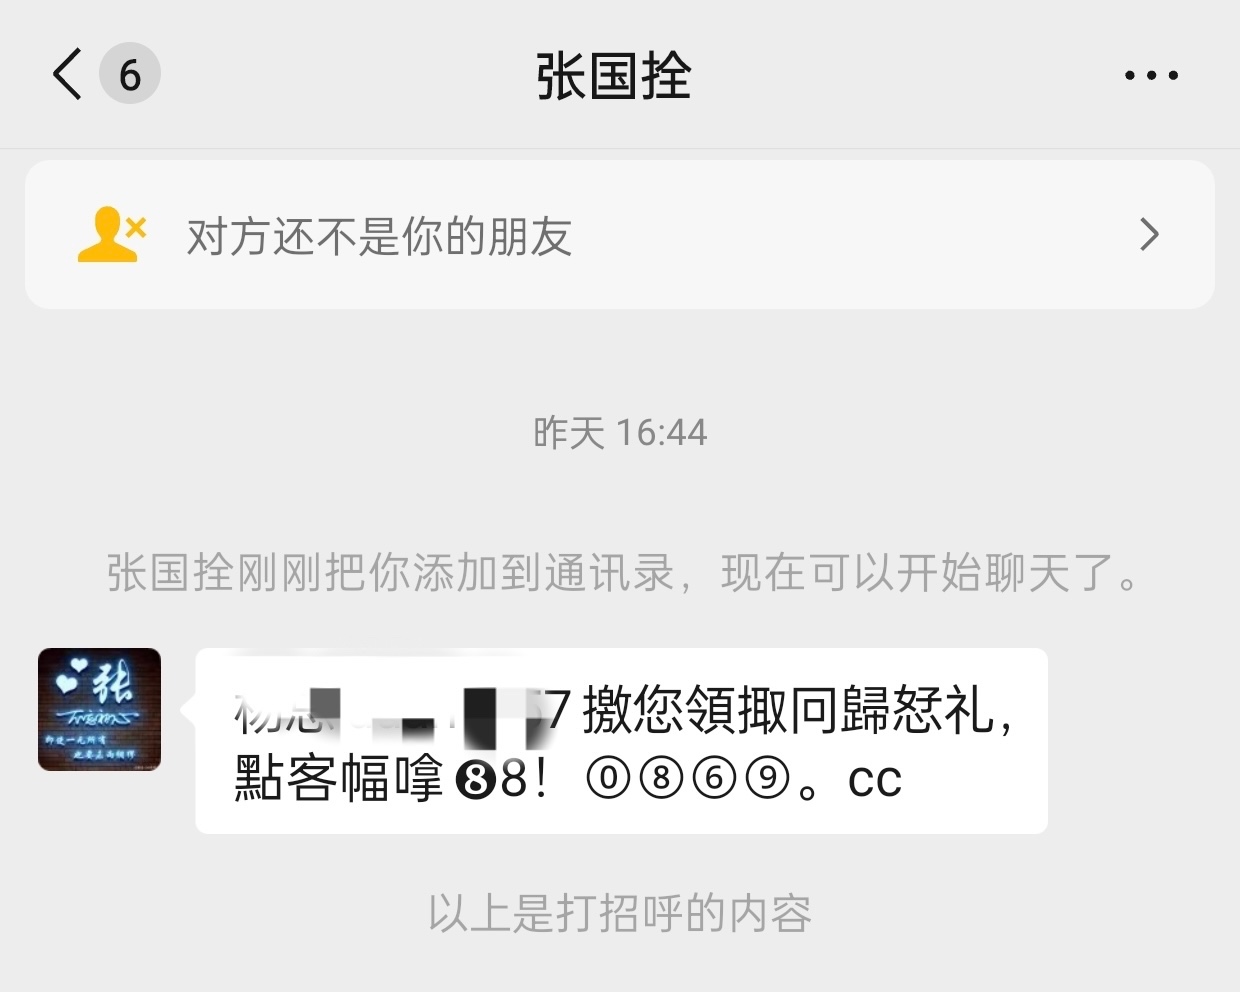The height and width of the screenshot is (992, 1240).
Task: Tap the �European-free text 撴您領揤回歸怒礼 line
Action: coord(787,710)
